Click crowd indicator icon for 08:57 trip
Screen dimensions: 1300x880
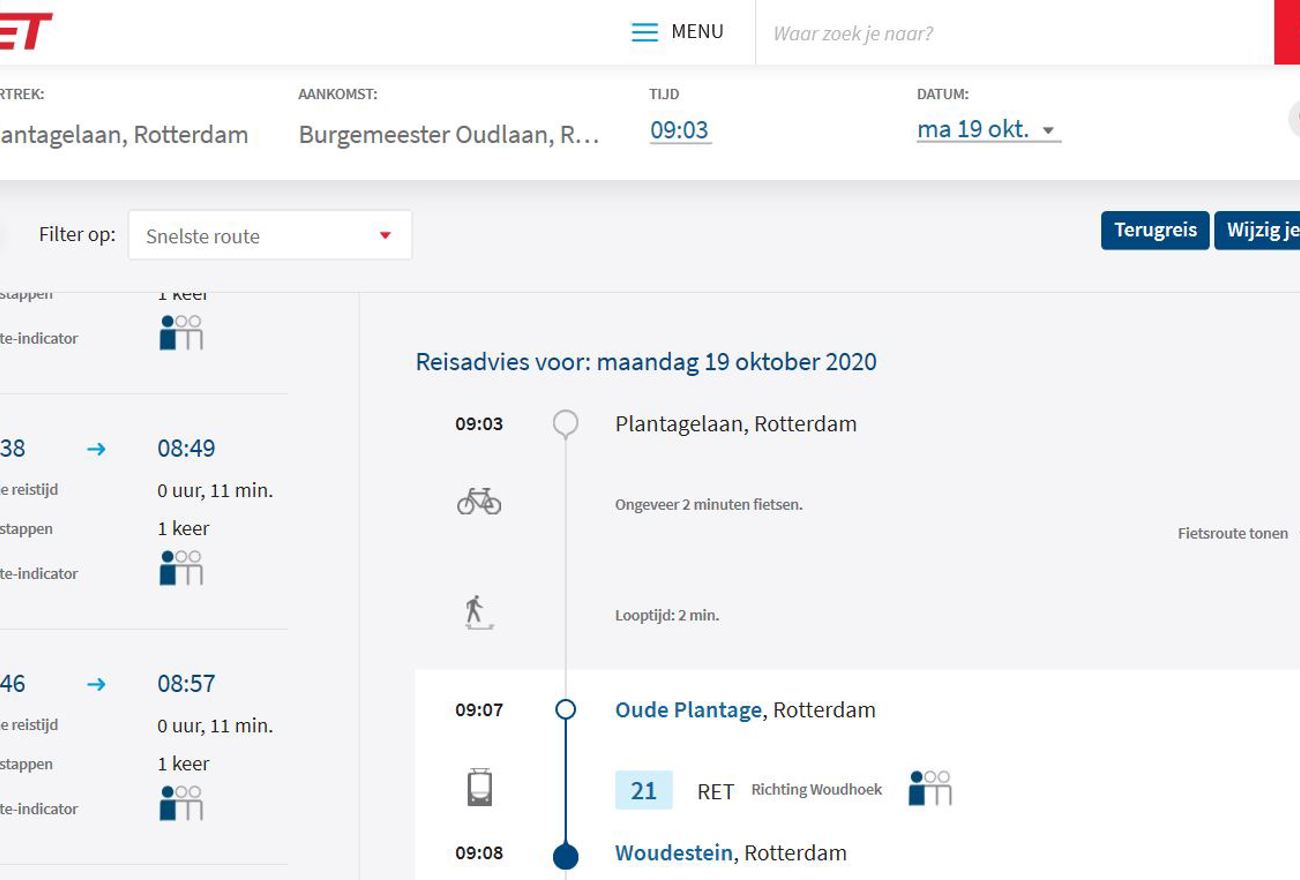181,803
